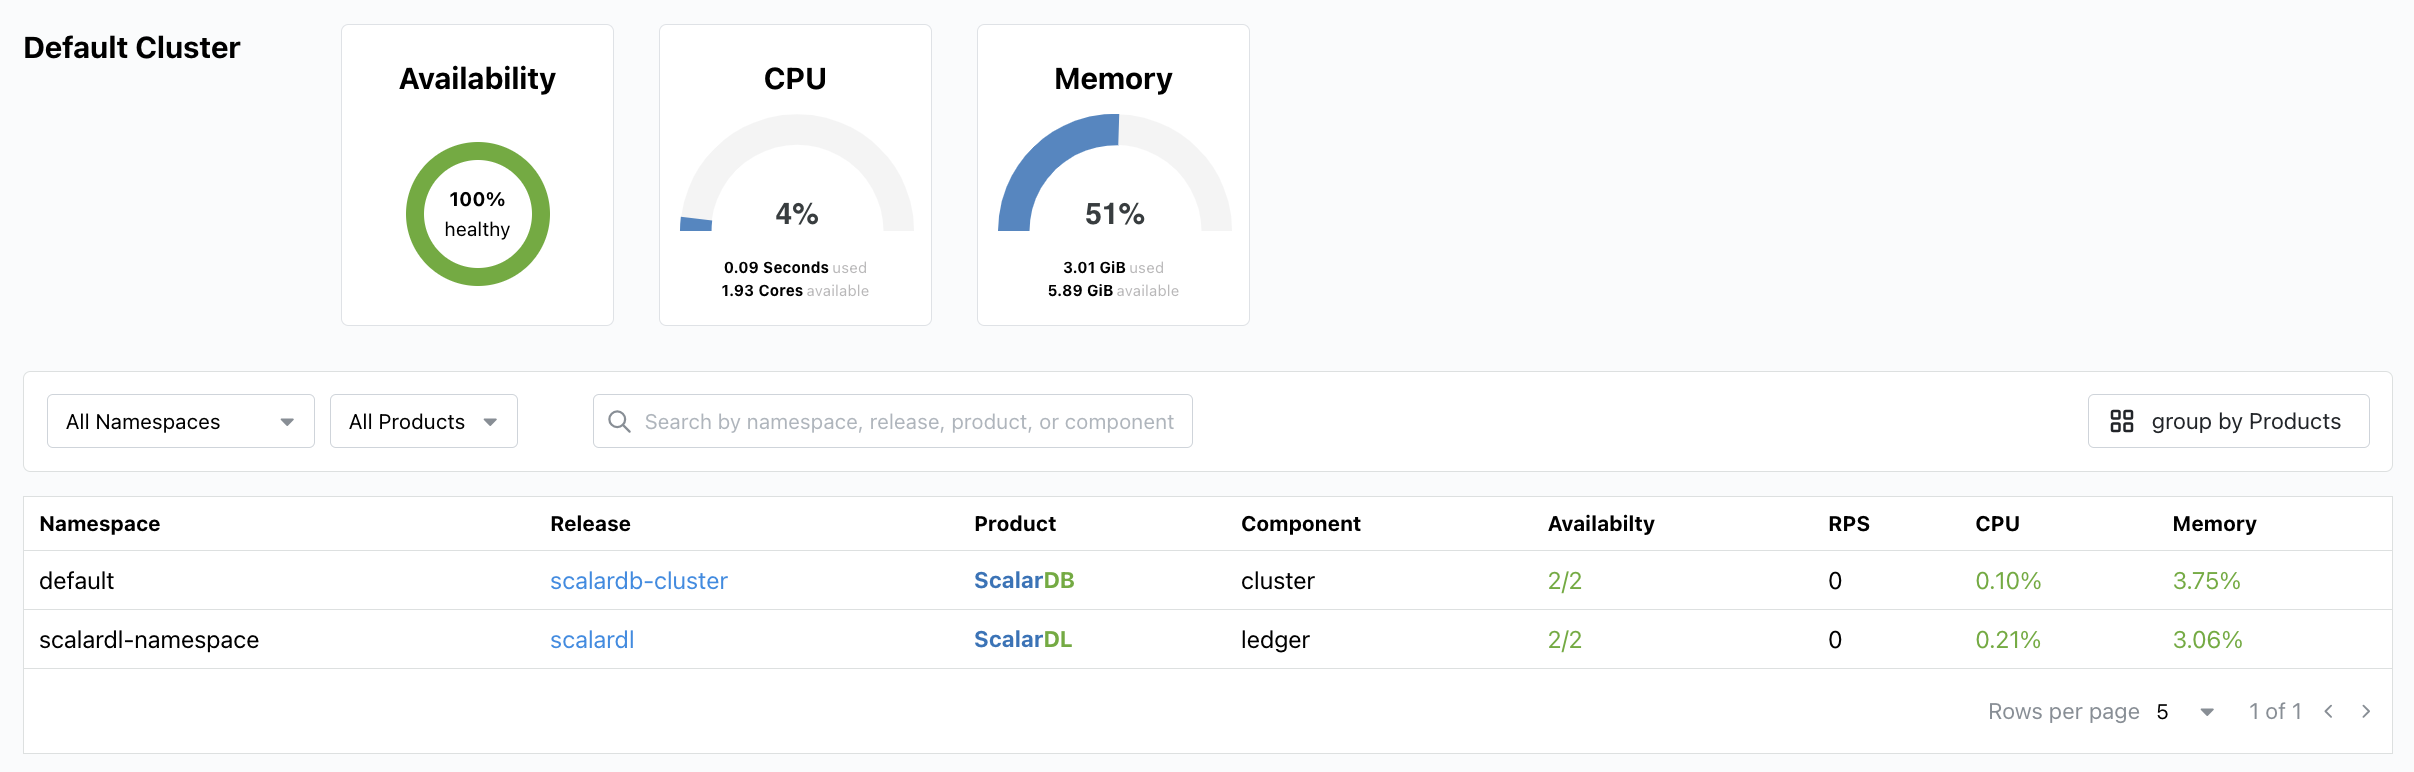
Task: Open the All Products dropdown
Action: pyautogui.click(x=423, y=422)
